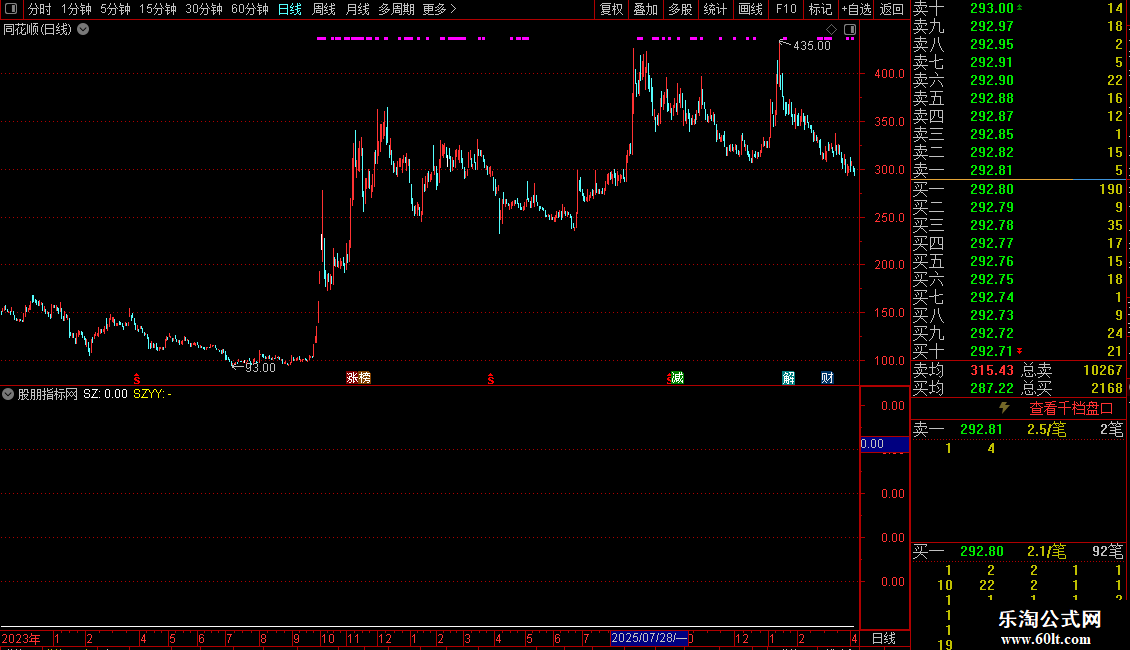Add stock via +自选 button

click(x=856, y=9)
